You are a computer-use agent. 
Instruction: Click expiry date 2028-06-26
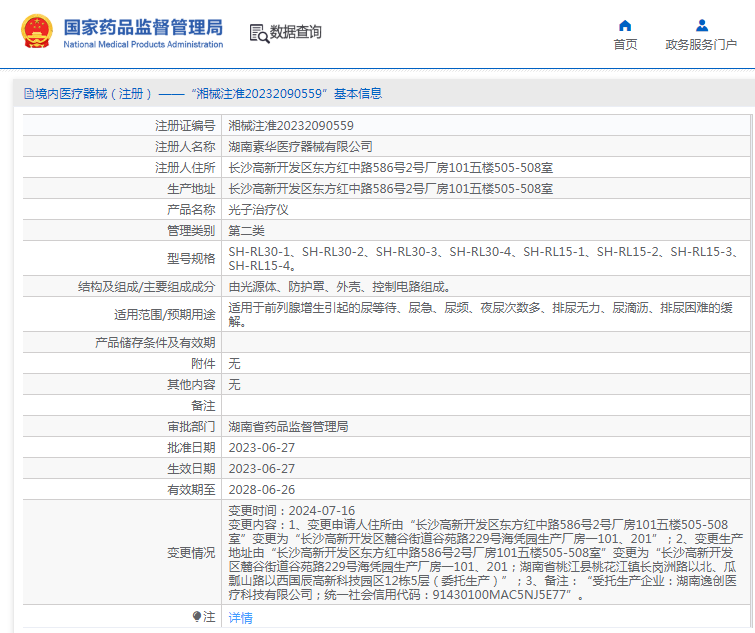click(261, 490)
